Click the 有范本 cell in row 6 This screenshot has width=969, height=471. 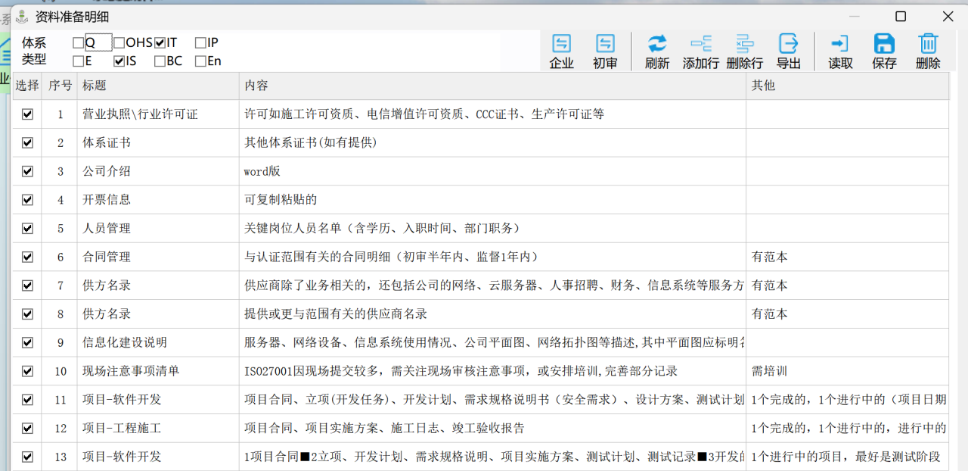click(846, 257)
